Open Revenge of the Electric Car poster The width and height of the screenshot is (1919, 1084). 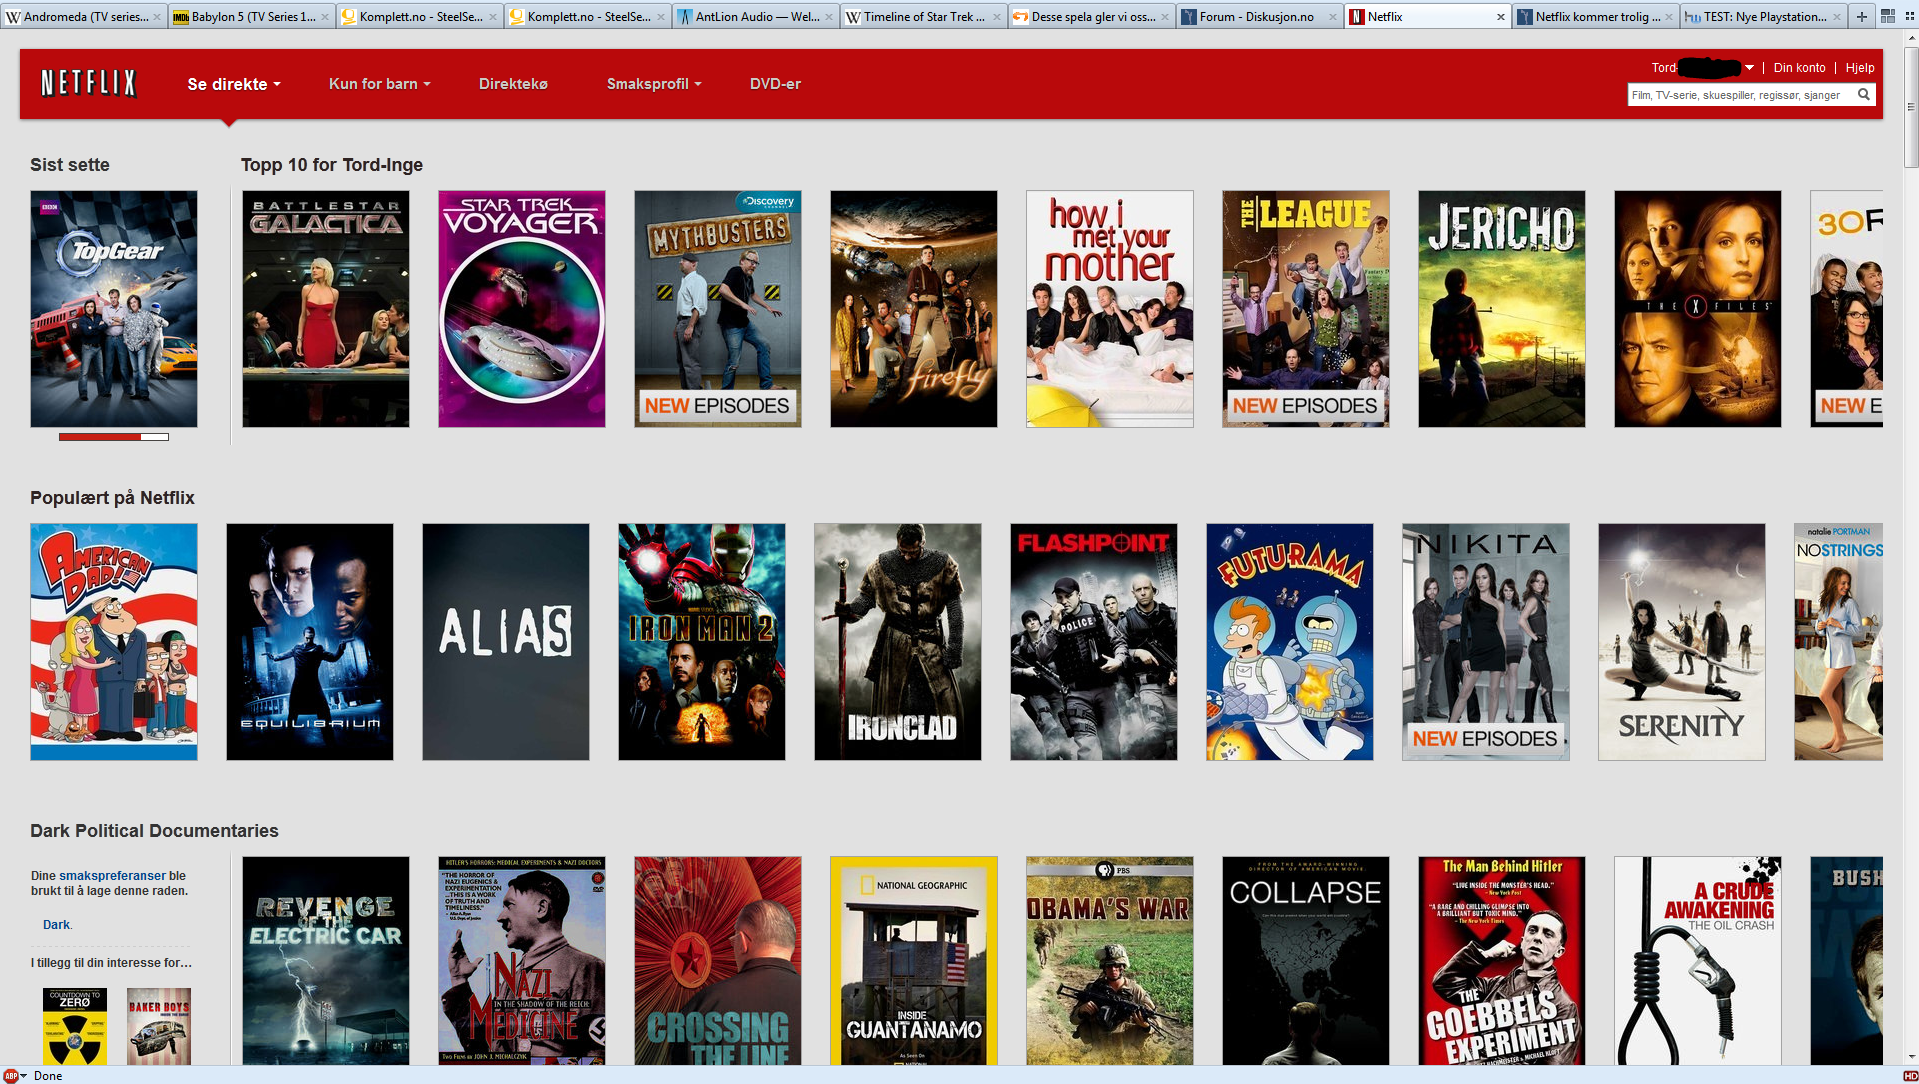coord(326,960)
